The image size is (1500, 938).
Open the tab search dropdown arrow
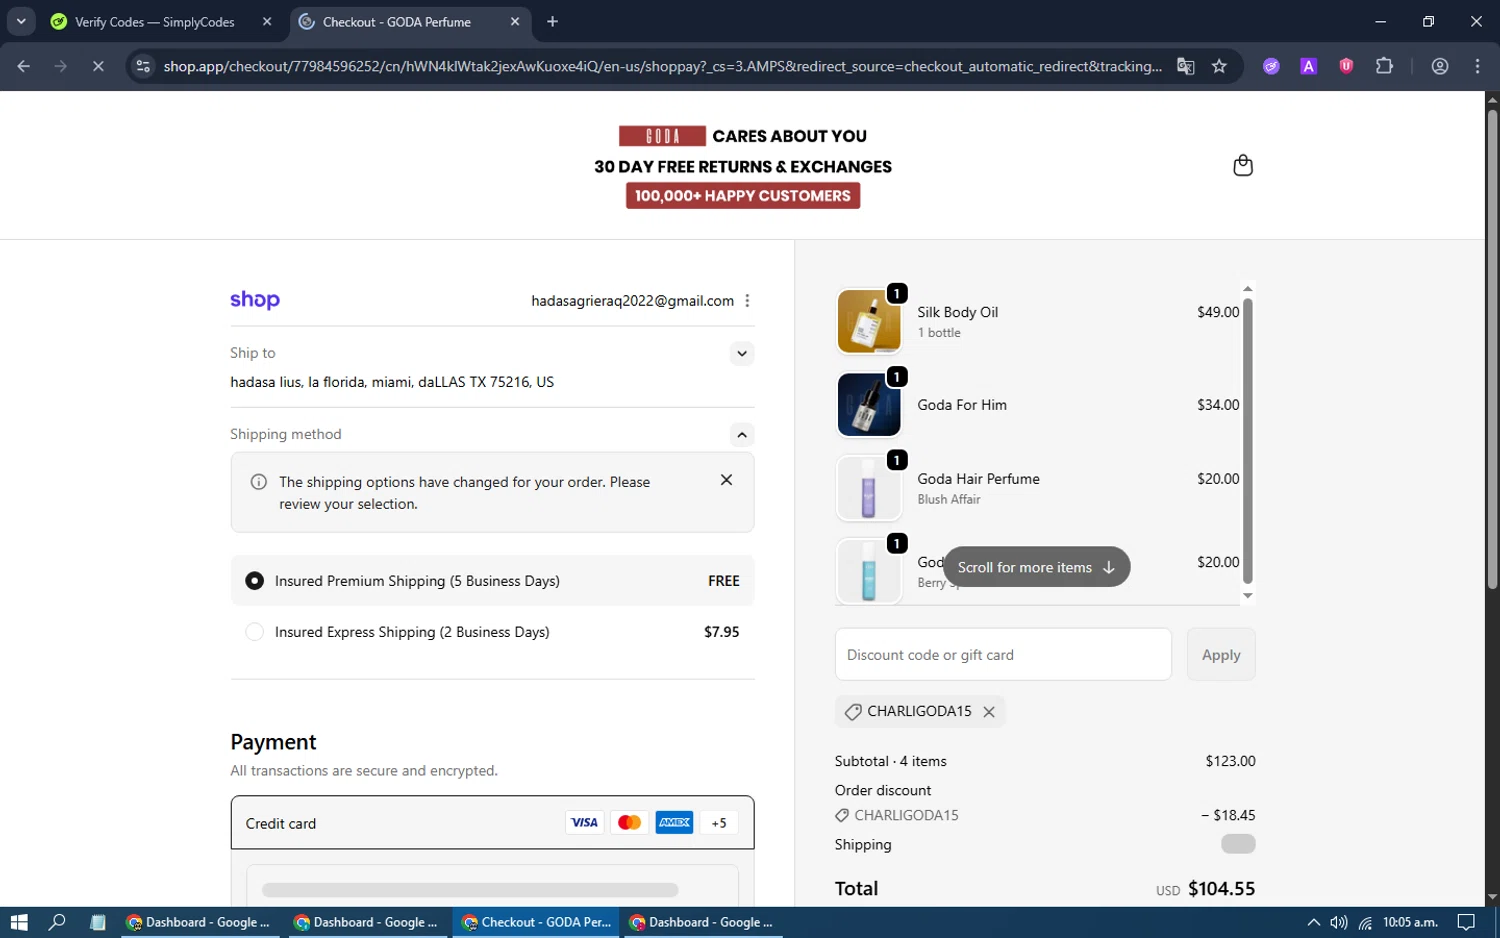tap(20, 21)
